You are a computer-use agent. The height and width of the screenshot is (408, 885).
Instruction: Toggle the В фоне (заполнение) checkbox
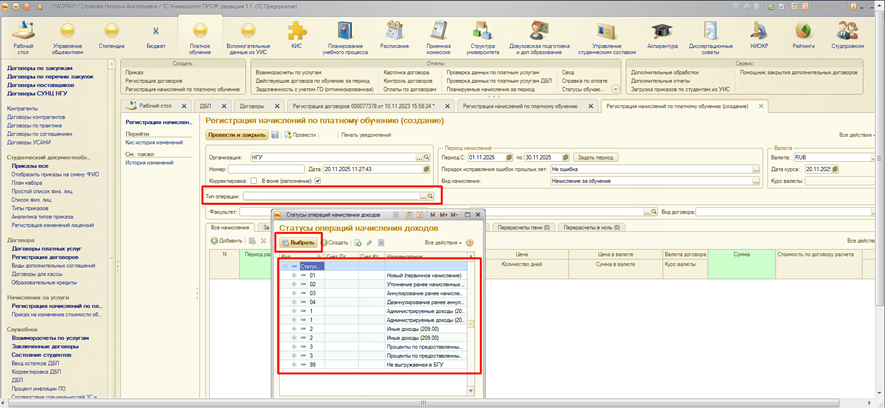pos(318,181)
